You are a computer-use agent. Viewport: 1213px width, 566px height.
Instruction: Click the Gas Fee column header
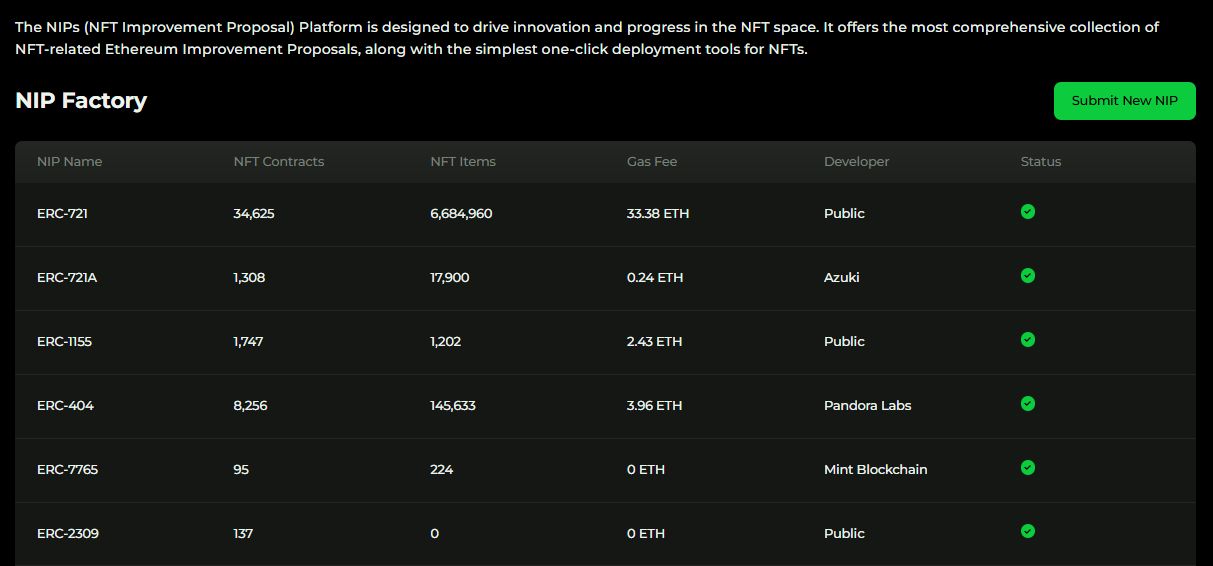[x=652, y=162]
